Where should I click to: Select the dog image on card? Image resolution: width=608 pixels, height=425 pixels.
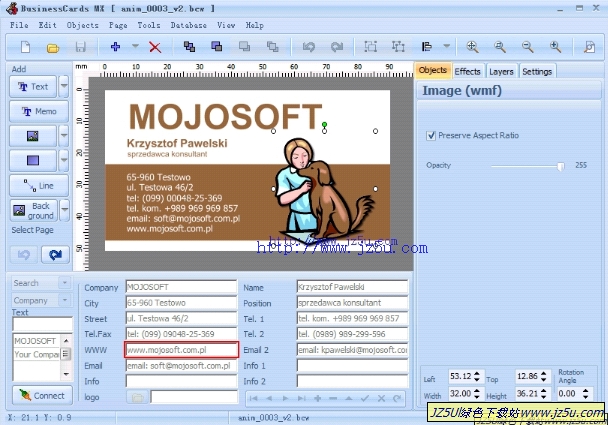(x=324, y=189)
